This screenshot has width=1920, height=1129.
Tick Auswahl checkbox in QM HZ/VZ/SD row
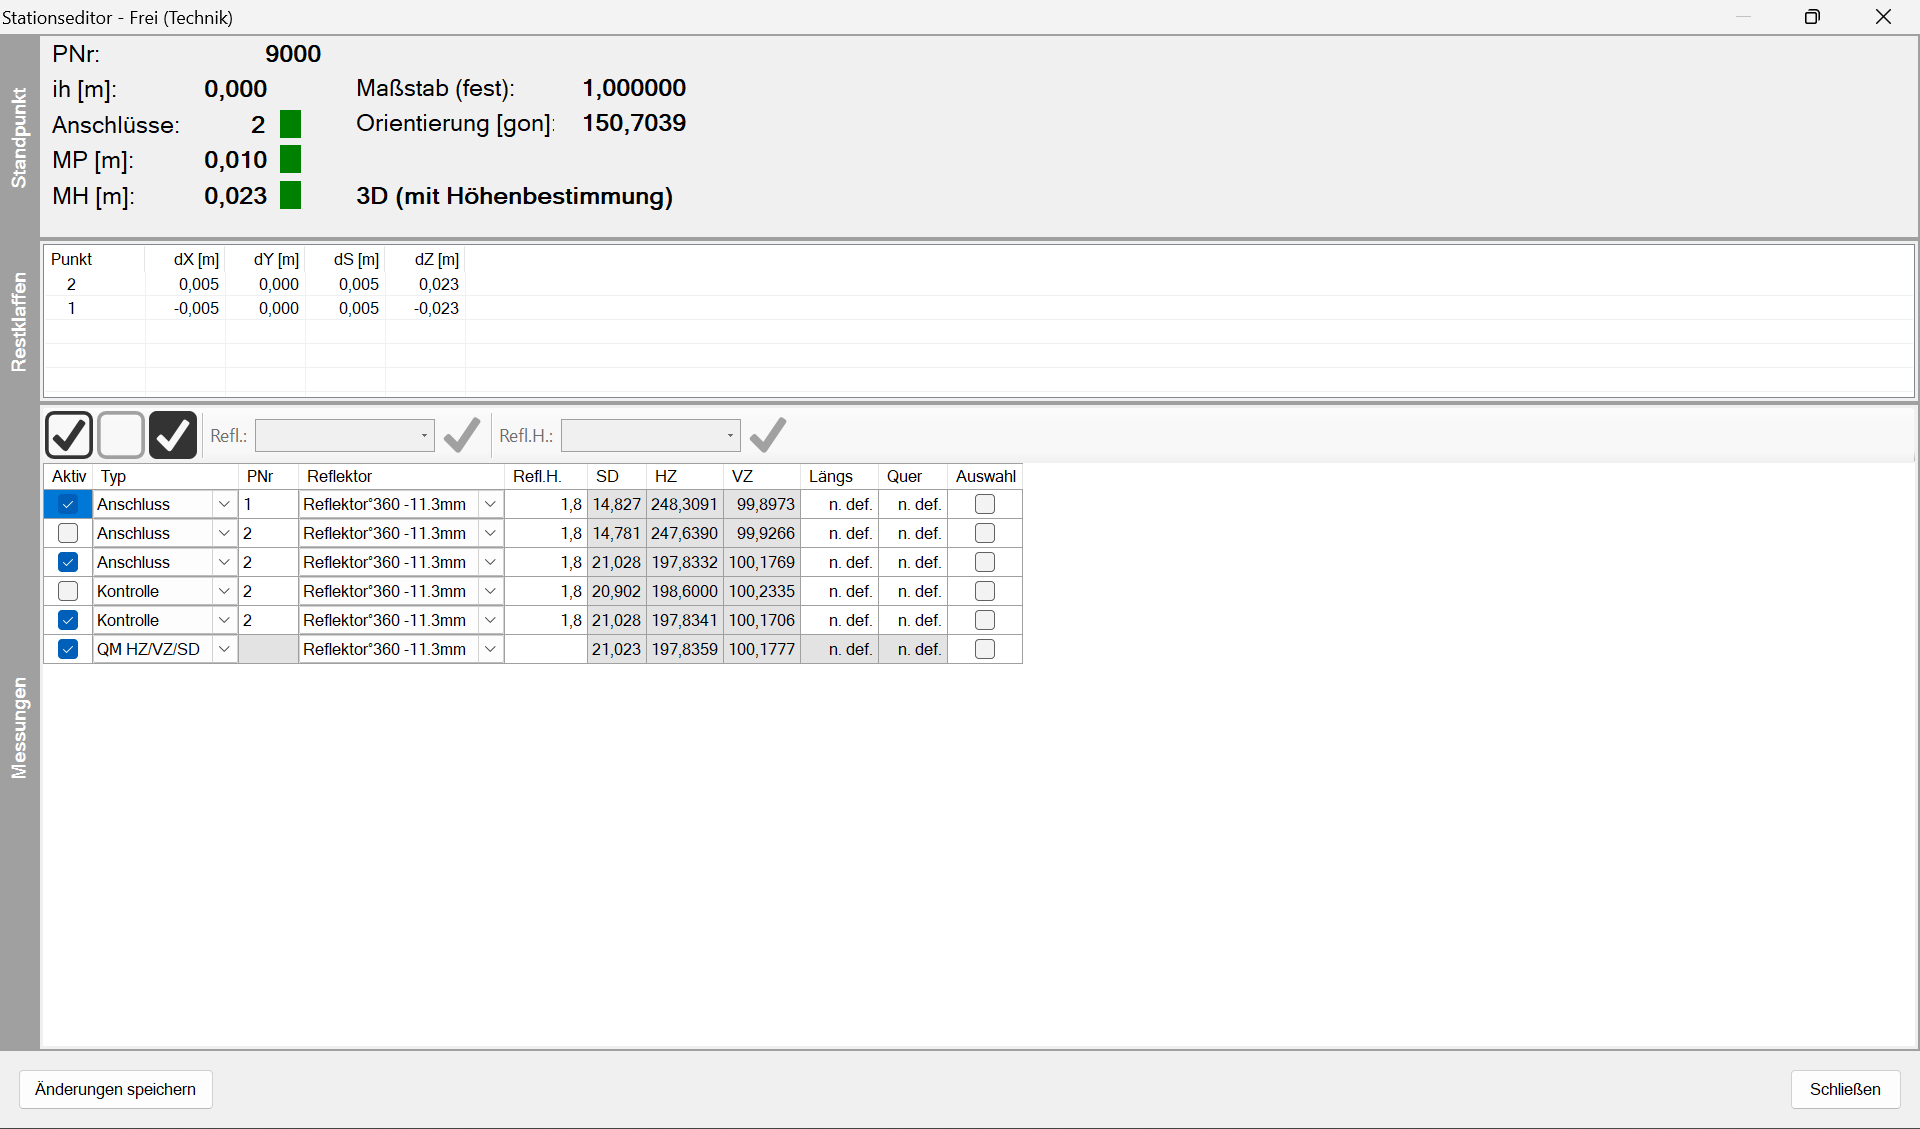point(984,649)
